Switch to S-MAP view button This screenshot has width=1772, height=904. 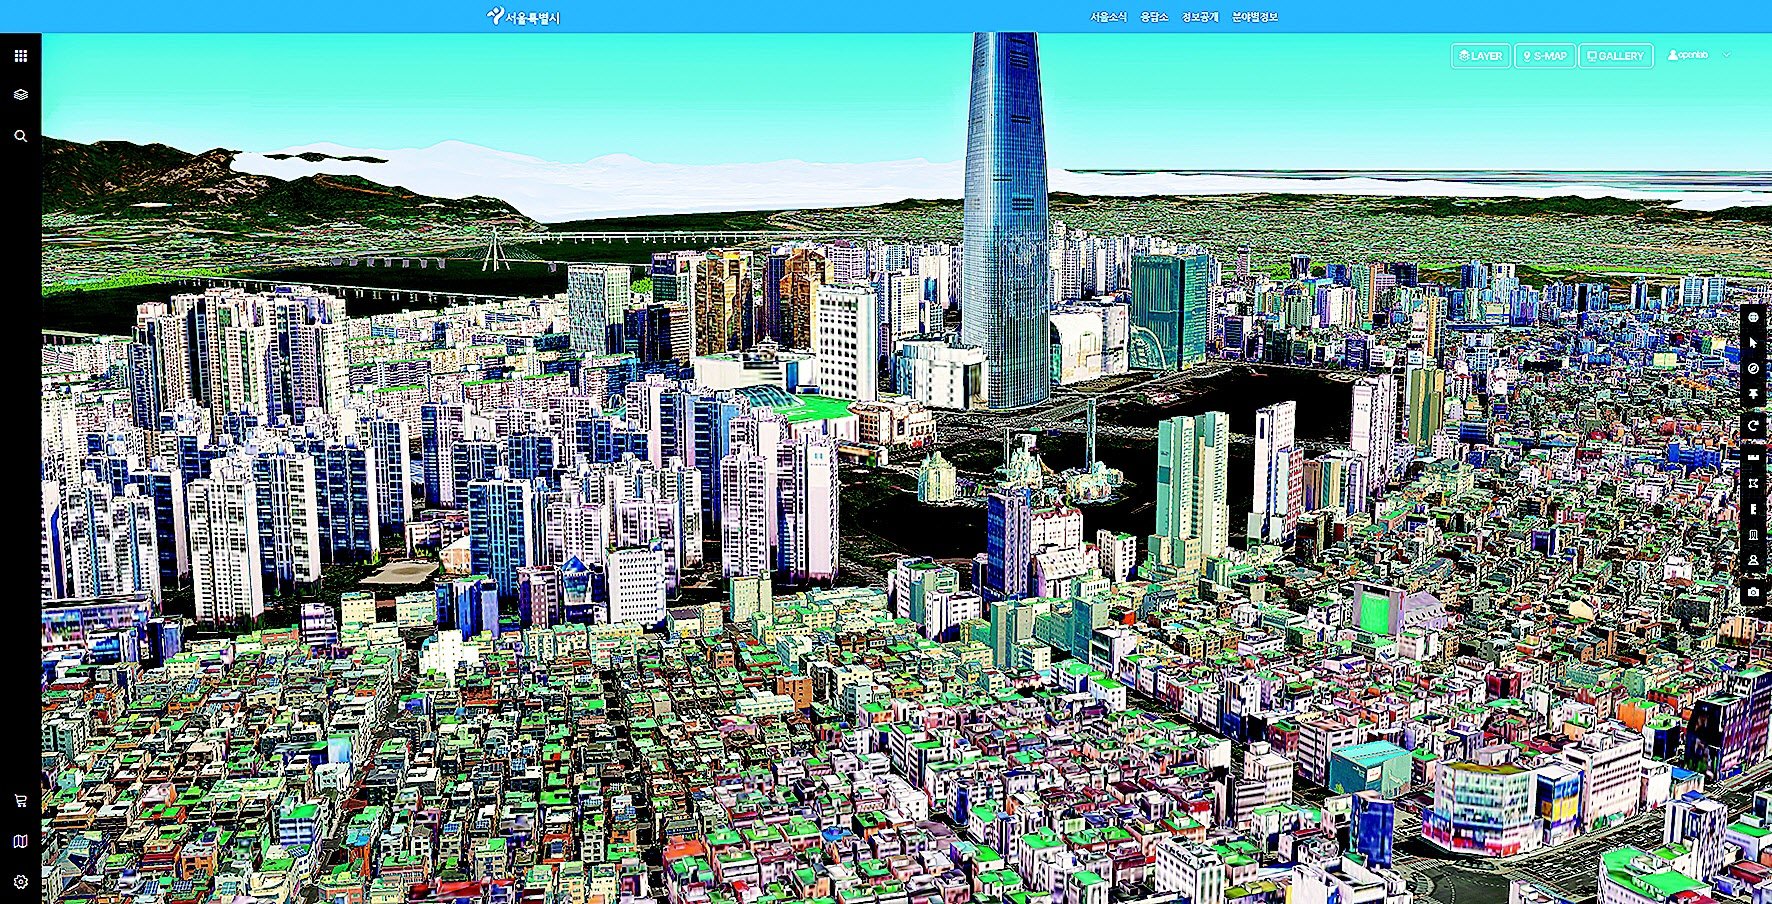[x=1544, y=56]
